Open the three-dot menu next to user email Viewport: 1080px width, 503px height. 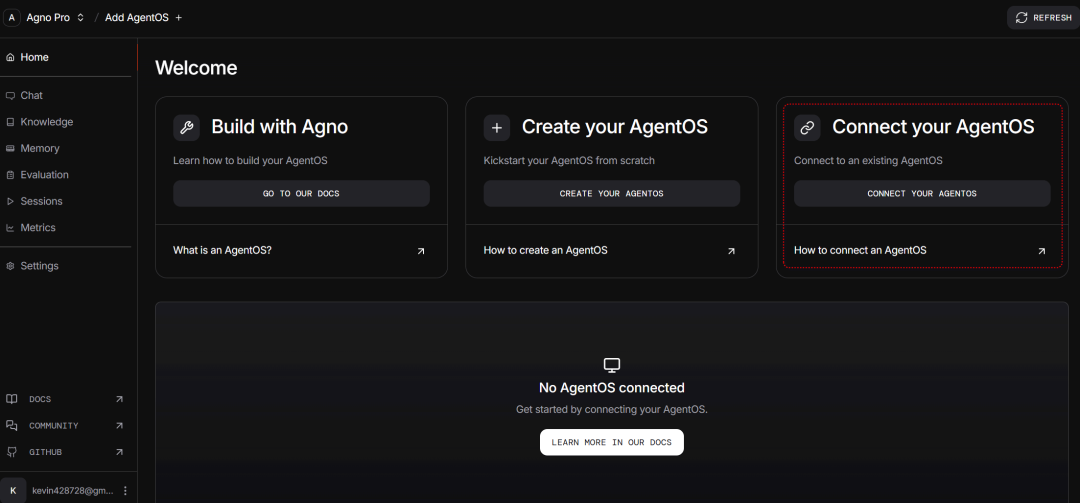coord(125,491)
